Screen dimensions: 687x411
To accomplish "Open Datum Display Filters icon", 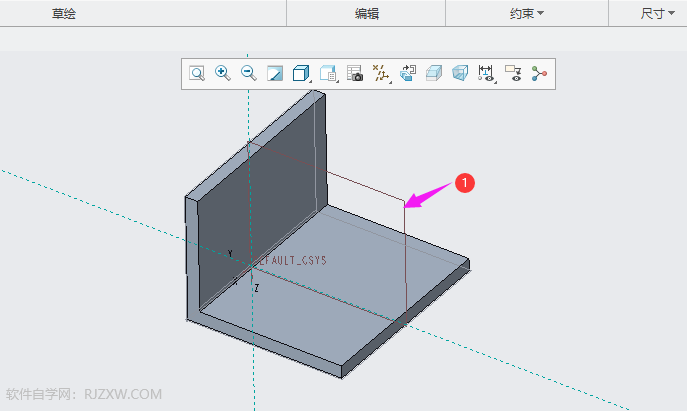I will [381, 73].
